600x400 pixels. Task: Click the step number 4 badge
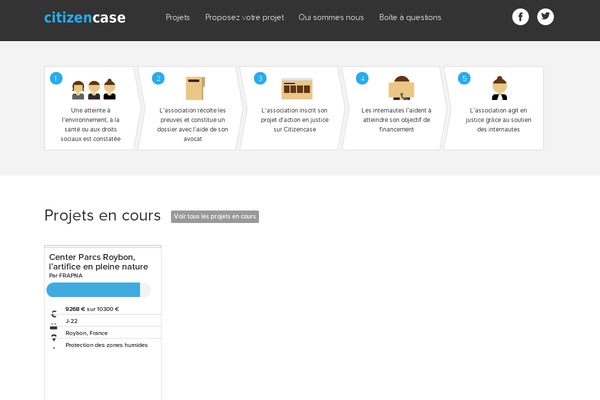(362, 78)
